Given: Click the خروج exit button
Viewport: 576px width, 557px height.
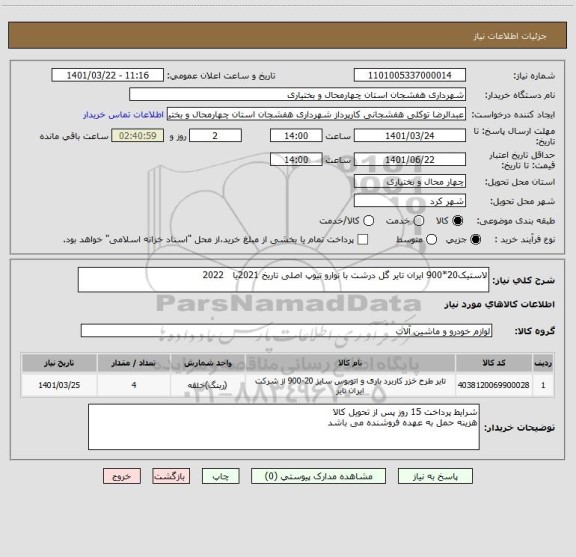Looking at the screenshot, I should point(122,476).
